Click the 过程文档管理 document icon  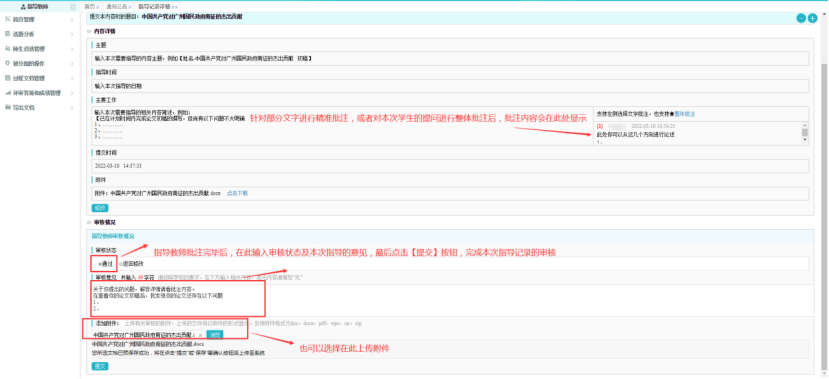[7, 78]
